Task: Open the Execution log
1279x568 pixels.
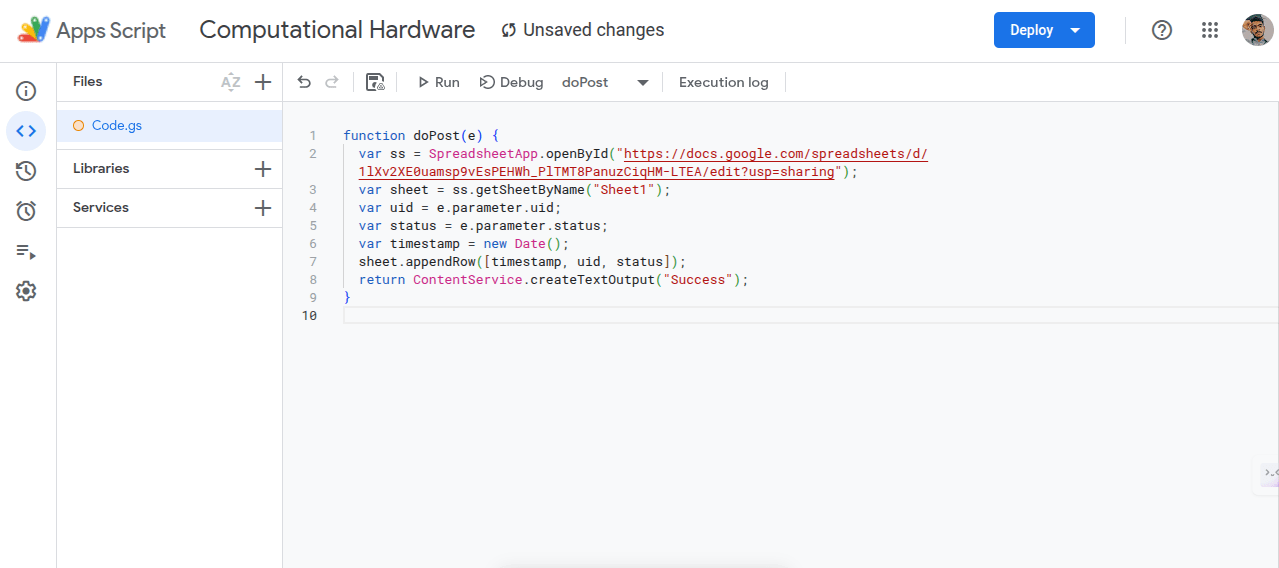Action: (x=723, y=82)
